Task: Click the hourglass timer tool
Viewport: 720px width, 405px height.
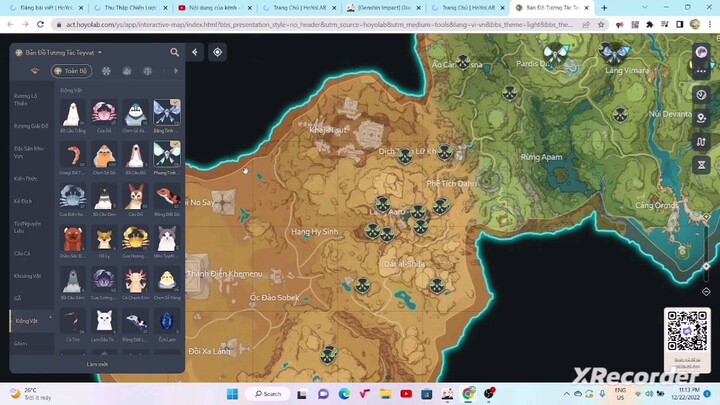Action: 701,165
